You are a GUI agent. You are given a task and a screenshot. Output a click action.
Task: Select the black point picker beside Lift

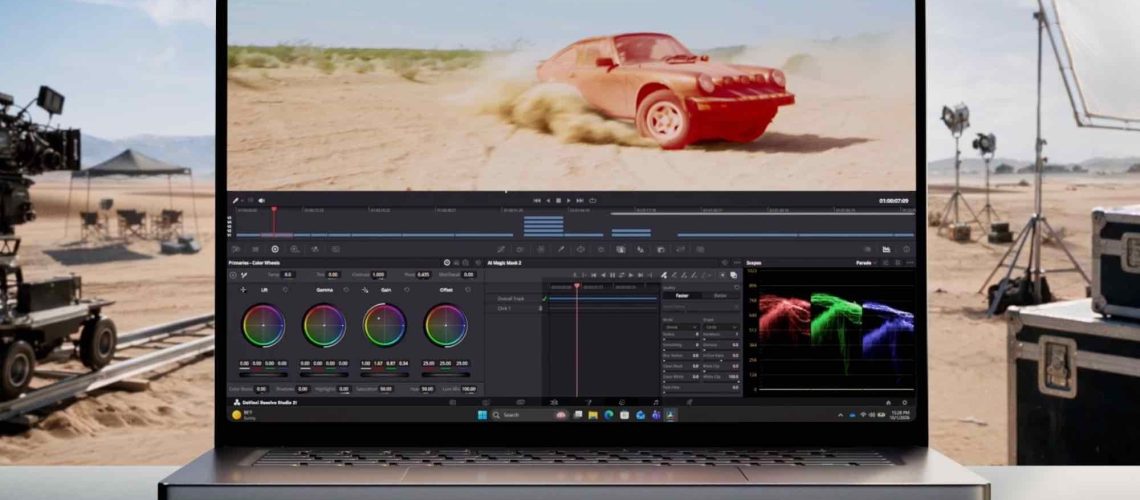pyautogui.click(x=243, y=289)
